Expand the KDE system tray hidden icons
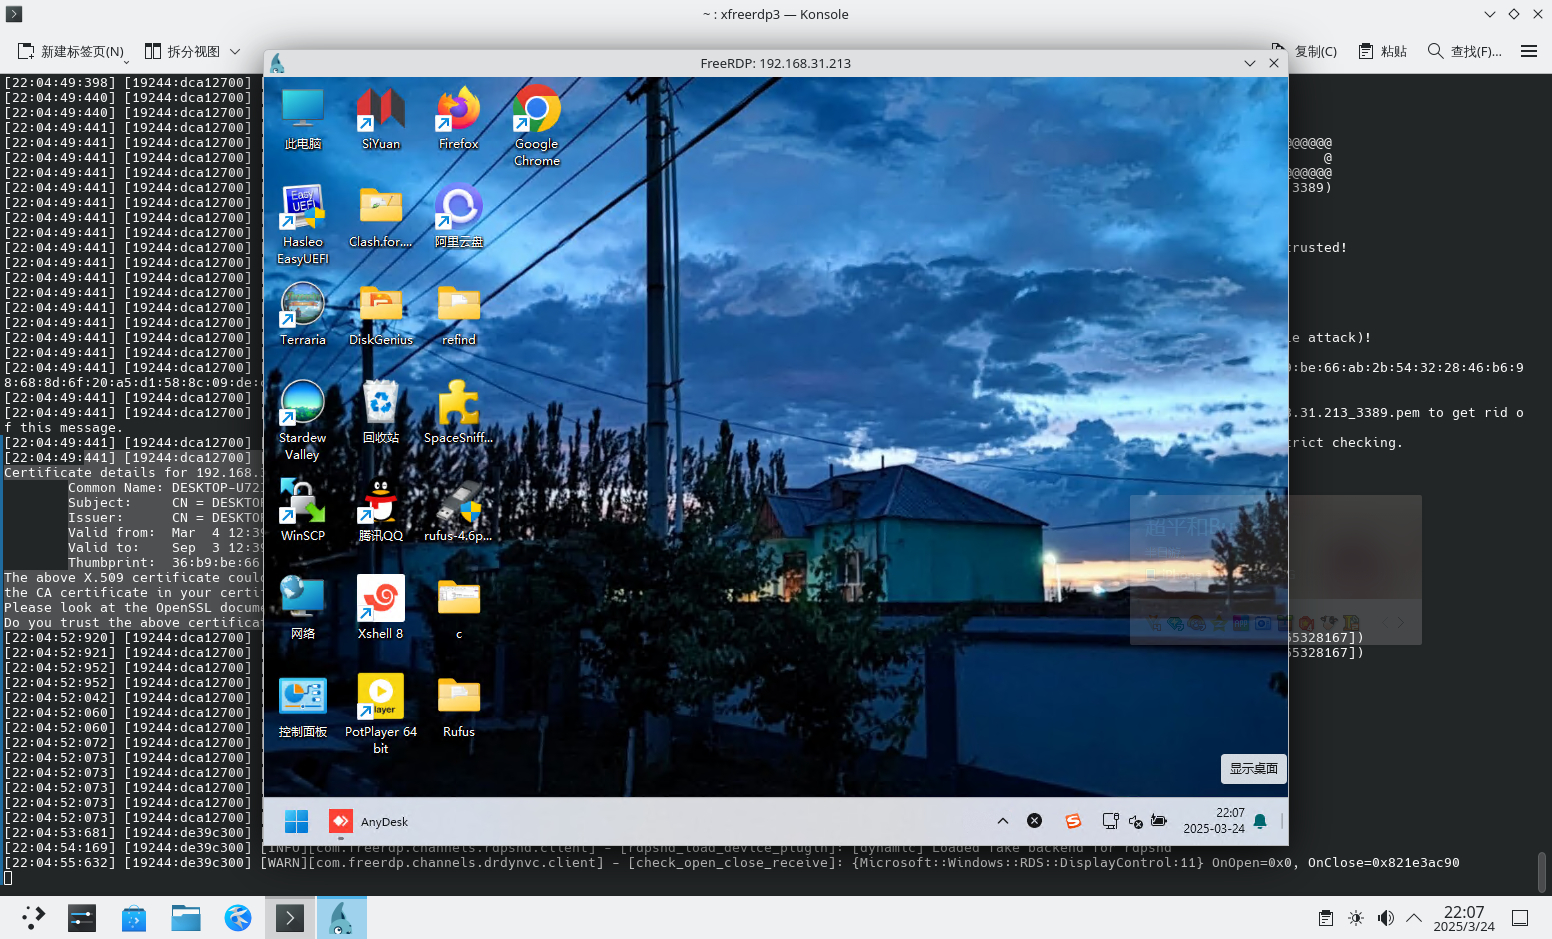The width and height of the screenshot is (1552, 939). click(1414, 918)
